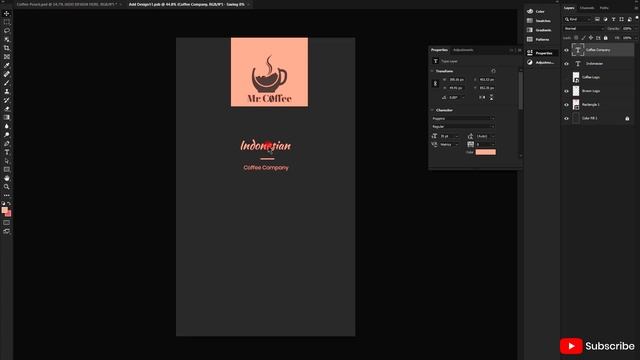Image resolution: width=640 pixels, height=360 pixels.
Task: Select the Eraser tool
Action: click(x=7, y=109)
